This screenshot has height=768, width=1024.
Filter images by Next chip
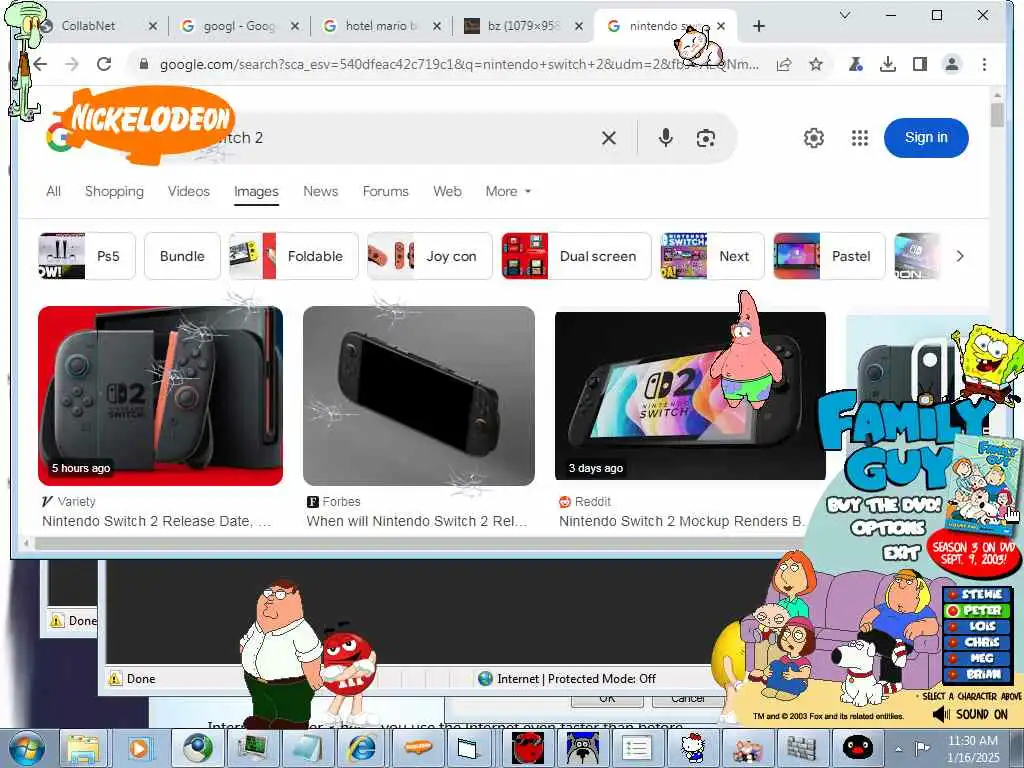click(712, 256)
